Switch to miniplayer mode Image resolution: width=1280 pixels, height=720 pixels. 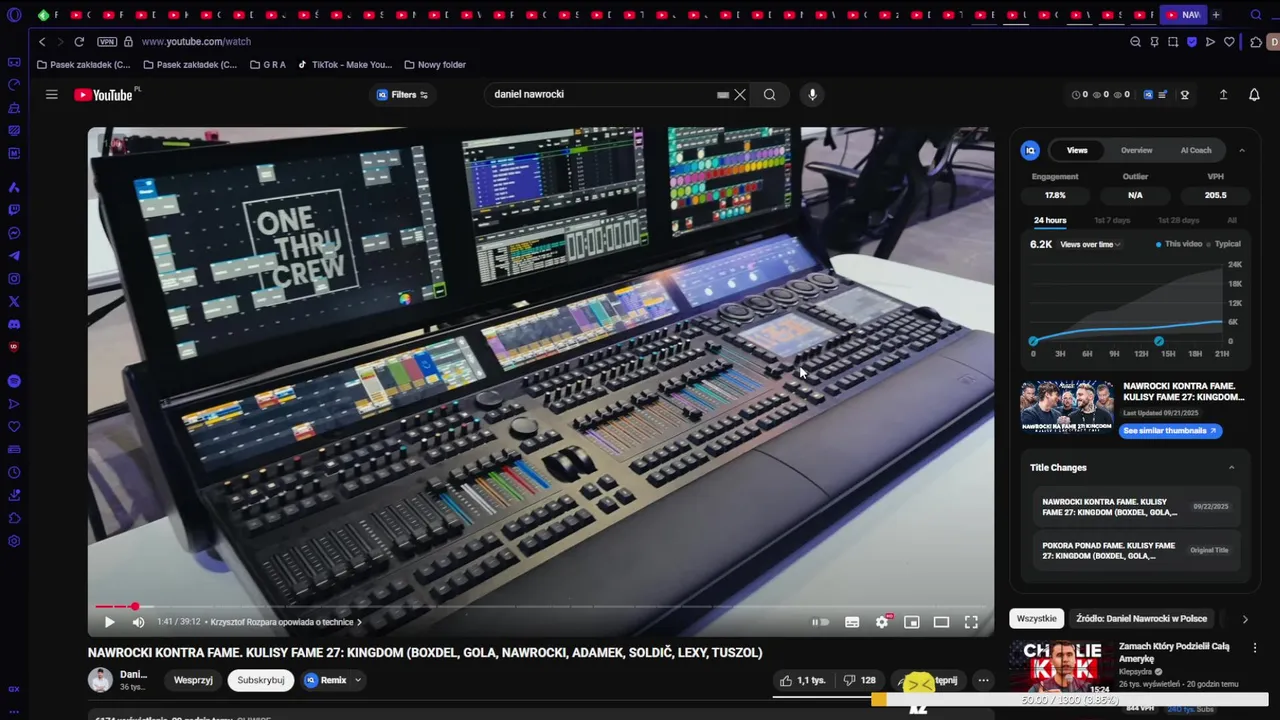[912, 622]
